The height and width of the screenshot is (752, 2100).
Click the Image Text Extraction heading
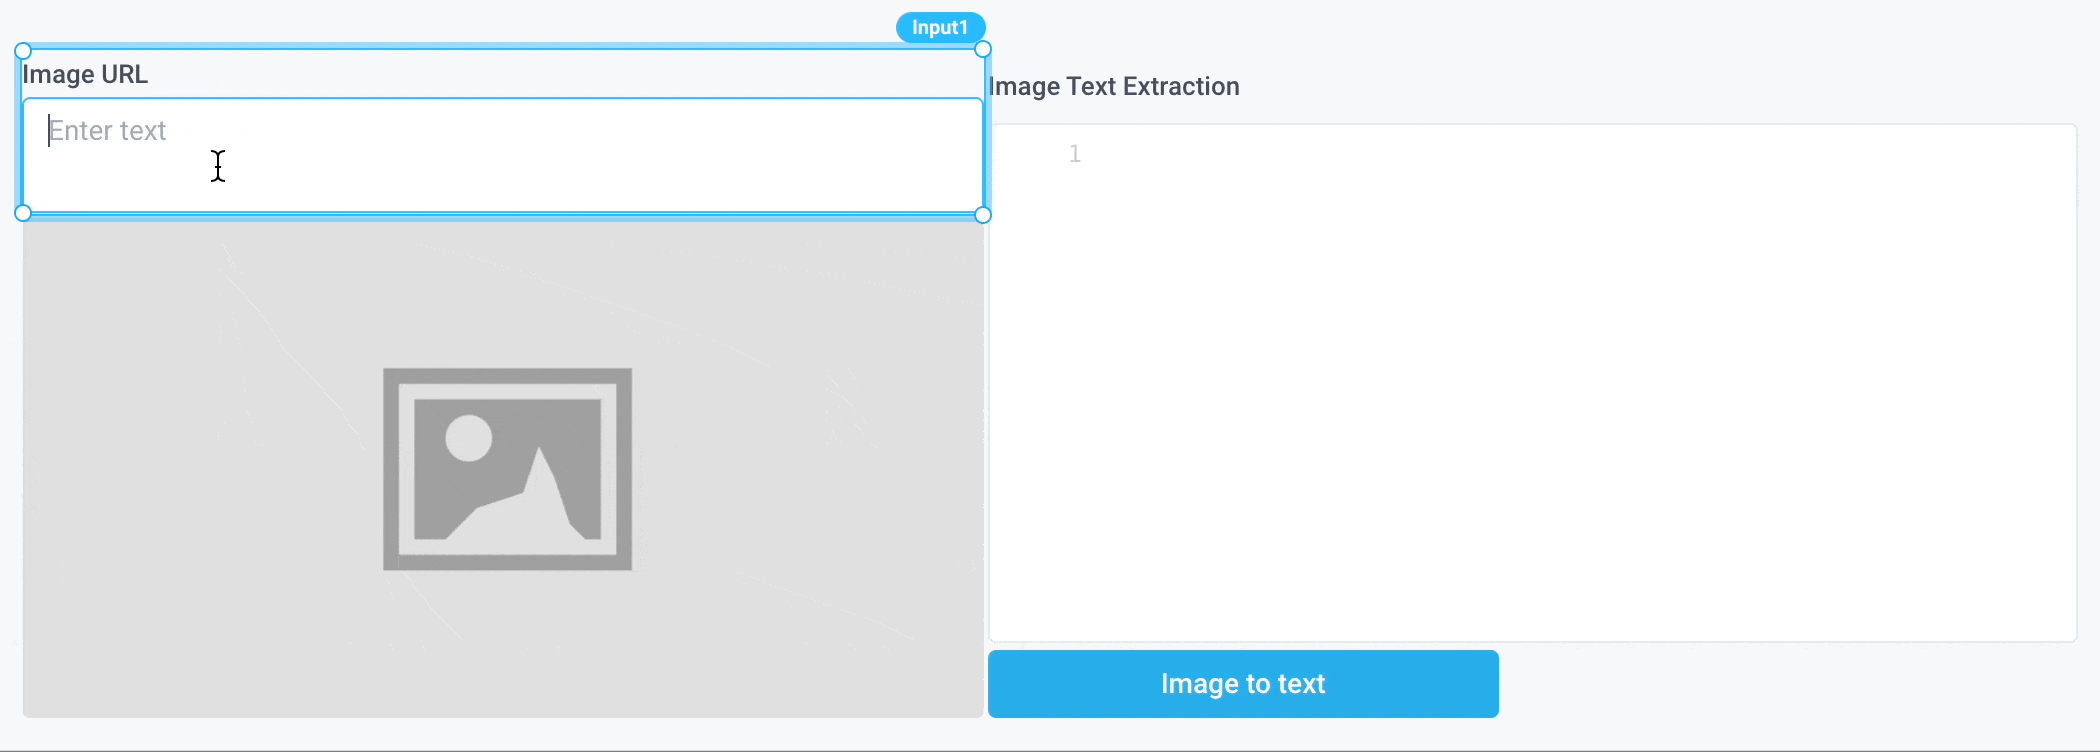coord(1115,86)
